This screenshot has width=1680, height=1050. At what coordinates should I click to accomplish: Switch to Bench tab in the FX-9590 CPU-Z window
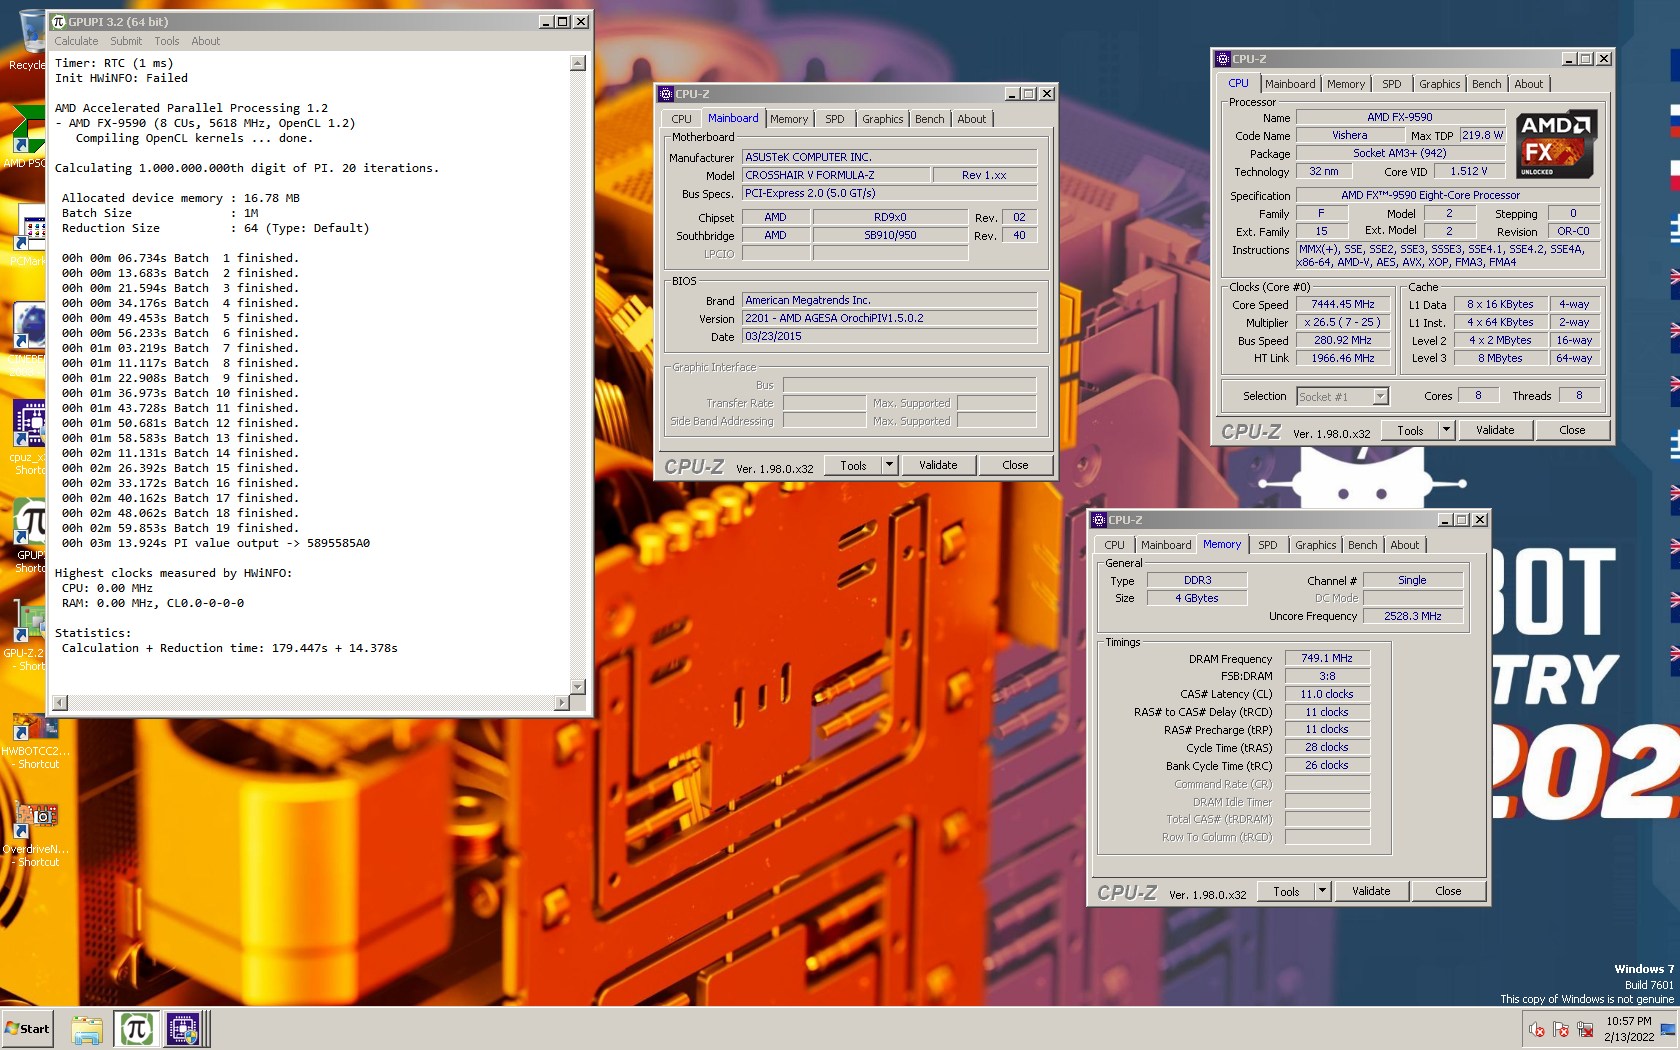(1487, 84)
